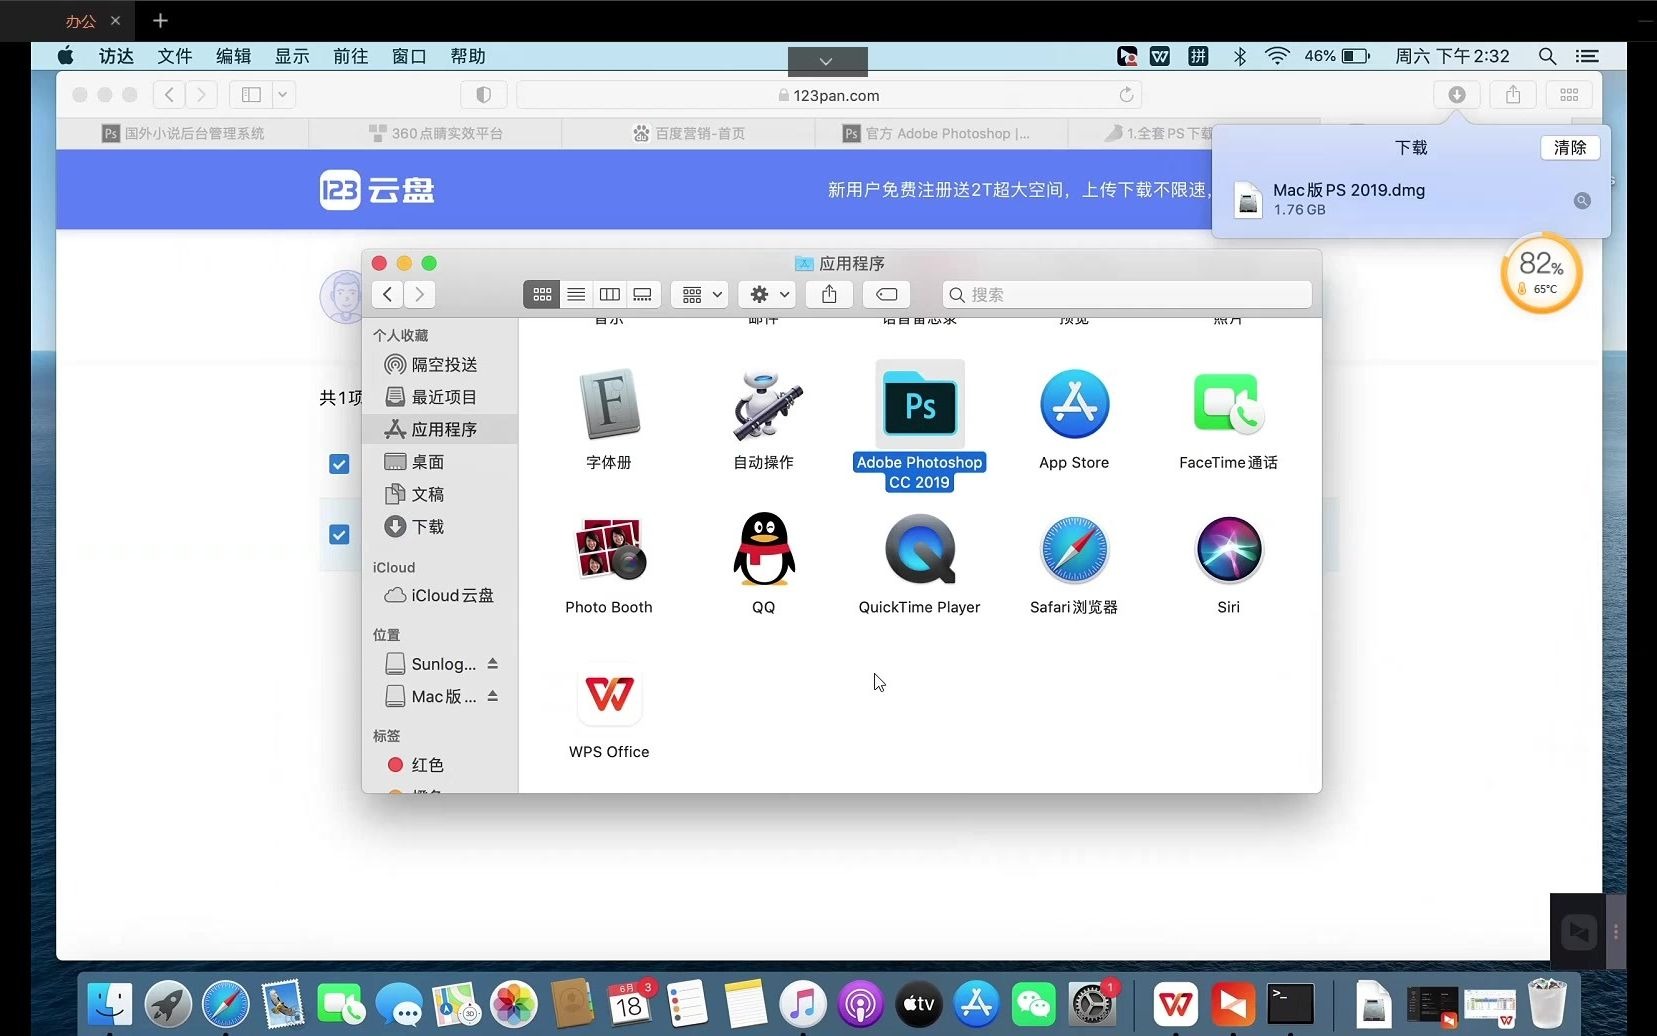Open the Font Book (字体册) app icon
Image resolution: width=1657 pixels, height=1036 pixels.
click(609, 404)
